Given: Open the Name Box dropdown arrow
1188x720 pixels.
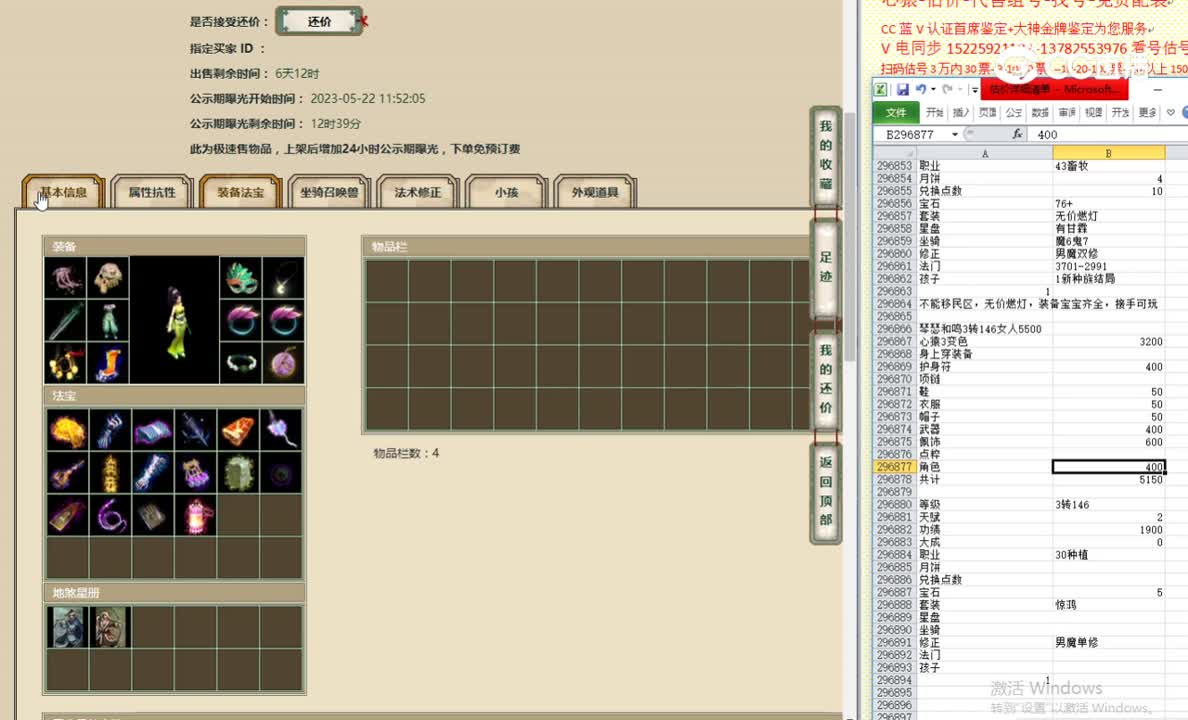Looking at the screenshot, I should [954, 133].
